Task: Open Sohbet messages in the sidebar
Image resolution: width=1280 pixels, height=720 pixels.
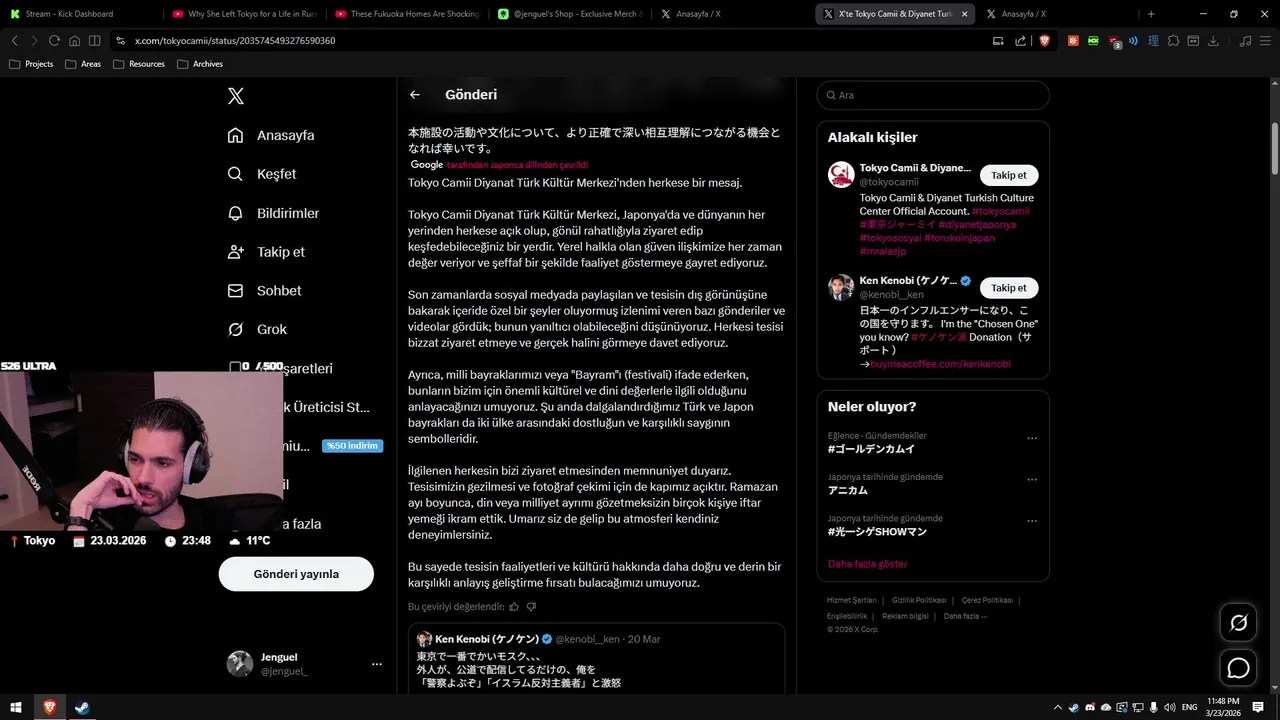Action: coord(265,291)
